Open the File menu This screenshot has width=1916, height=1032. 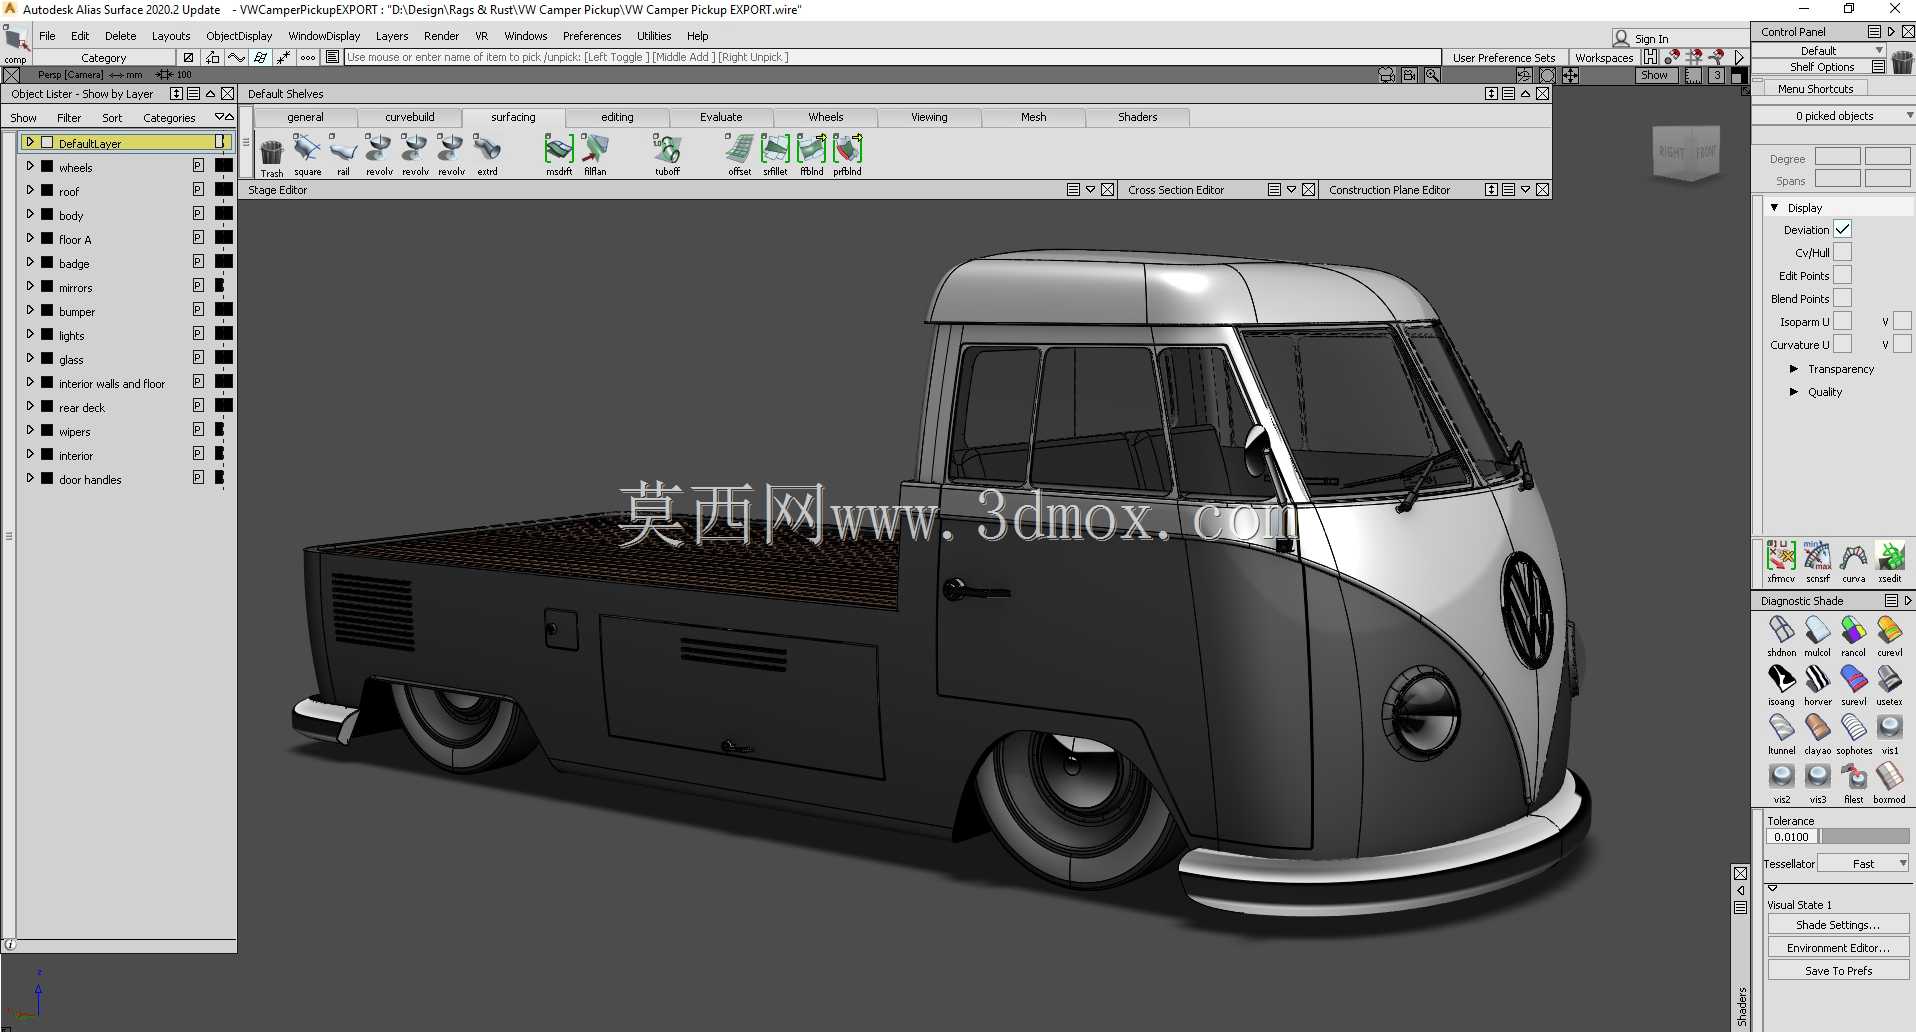point(47,35)
